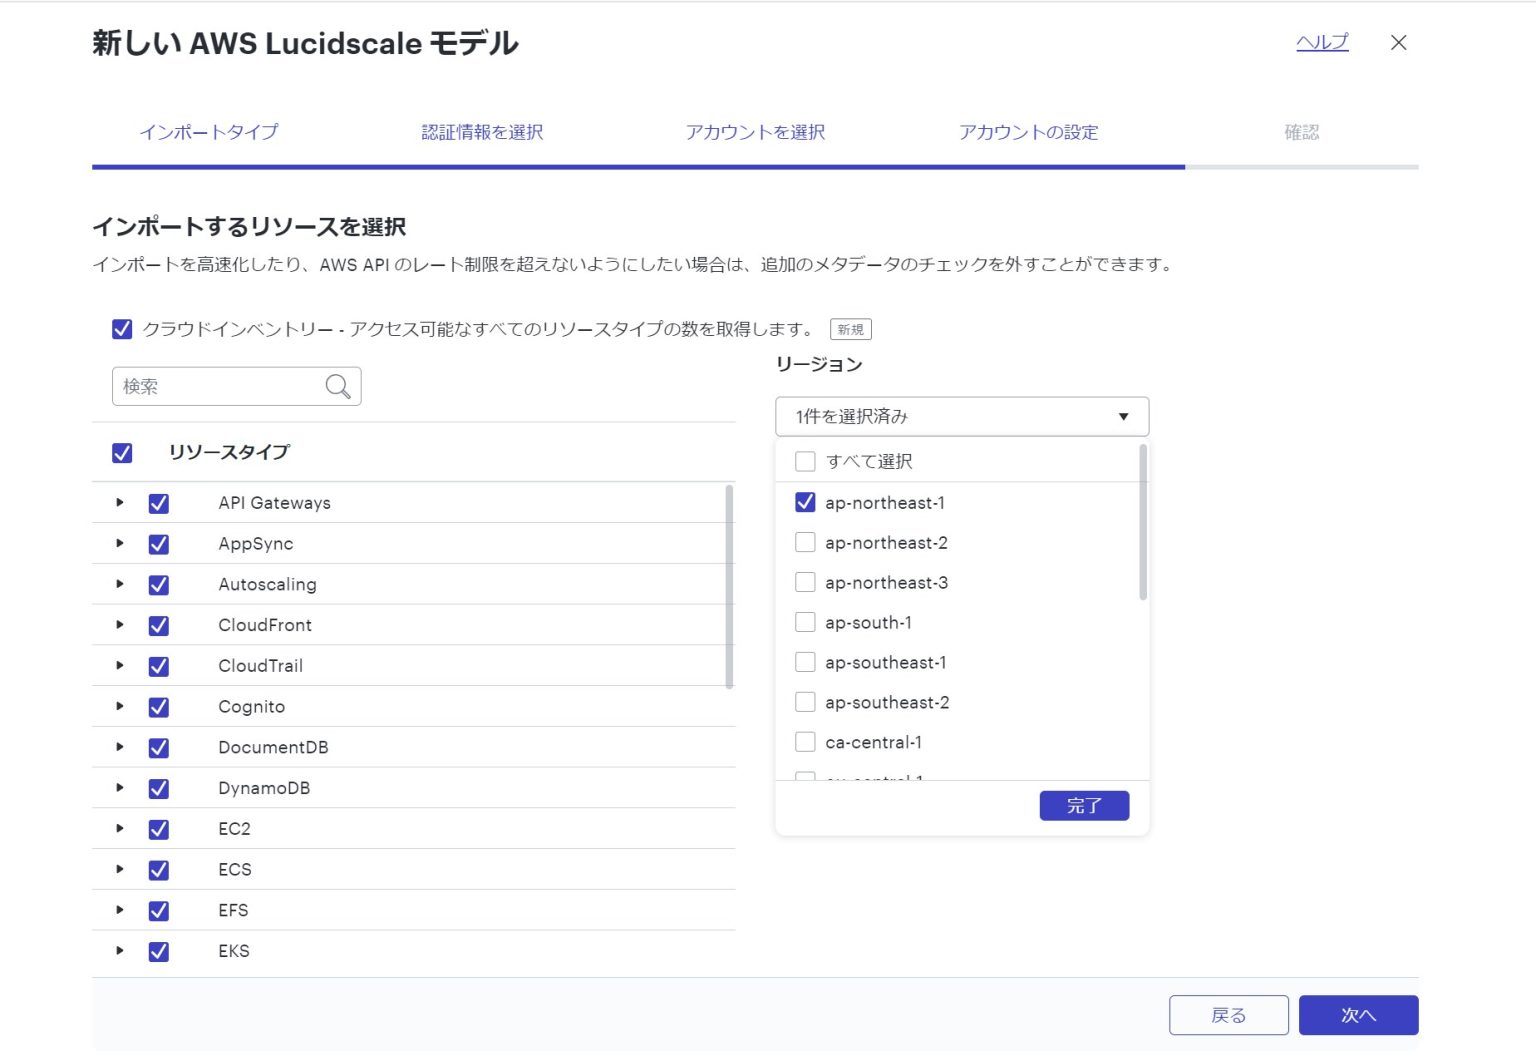The image size is (1536, 1051).
Task: Expand the API Gateways resource tree
Action: click(x=119, y=502)
